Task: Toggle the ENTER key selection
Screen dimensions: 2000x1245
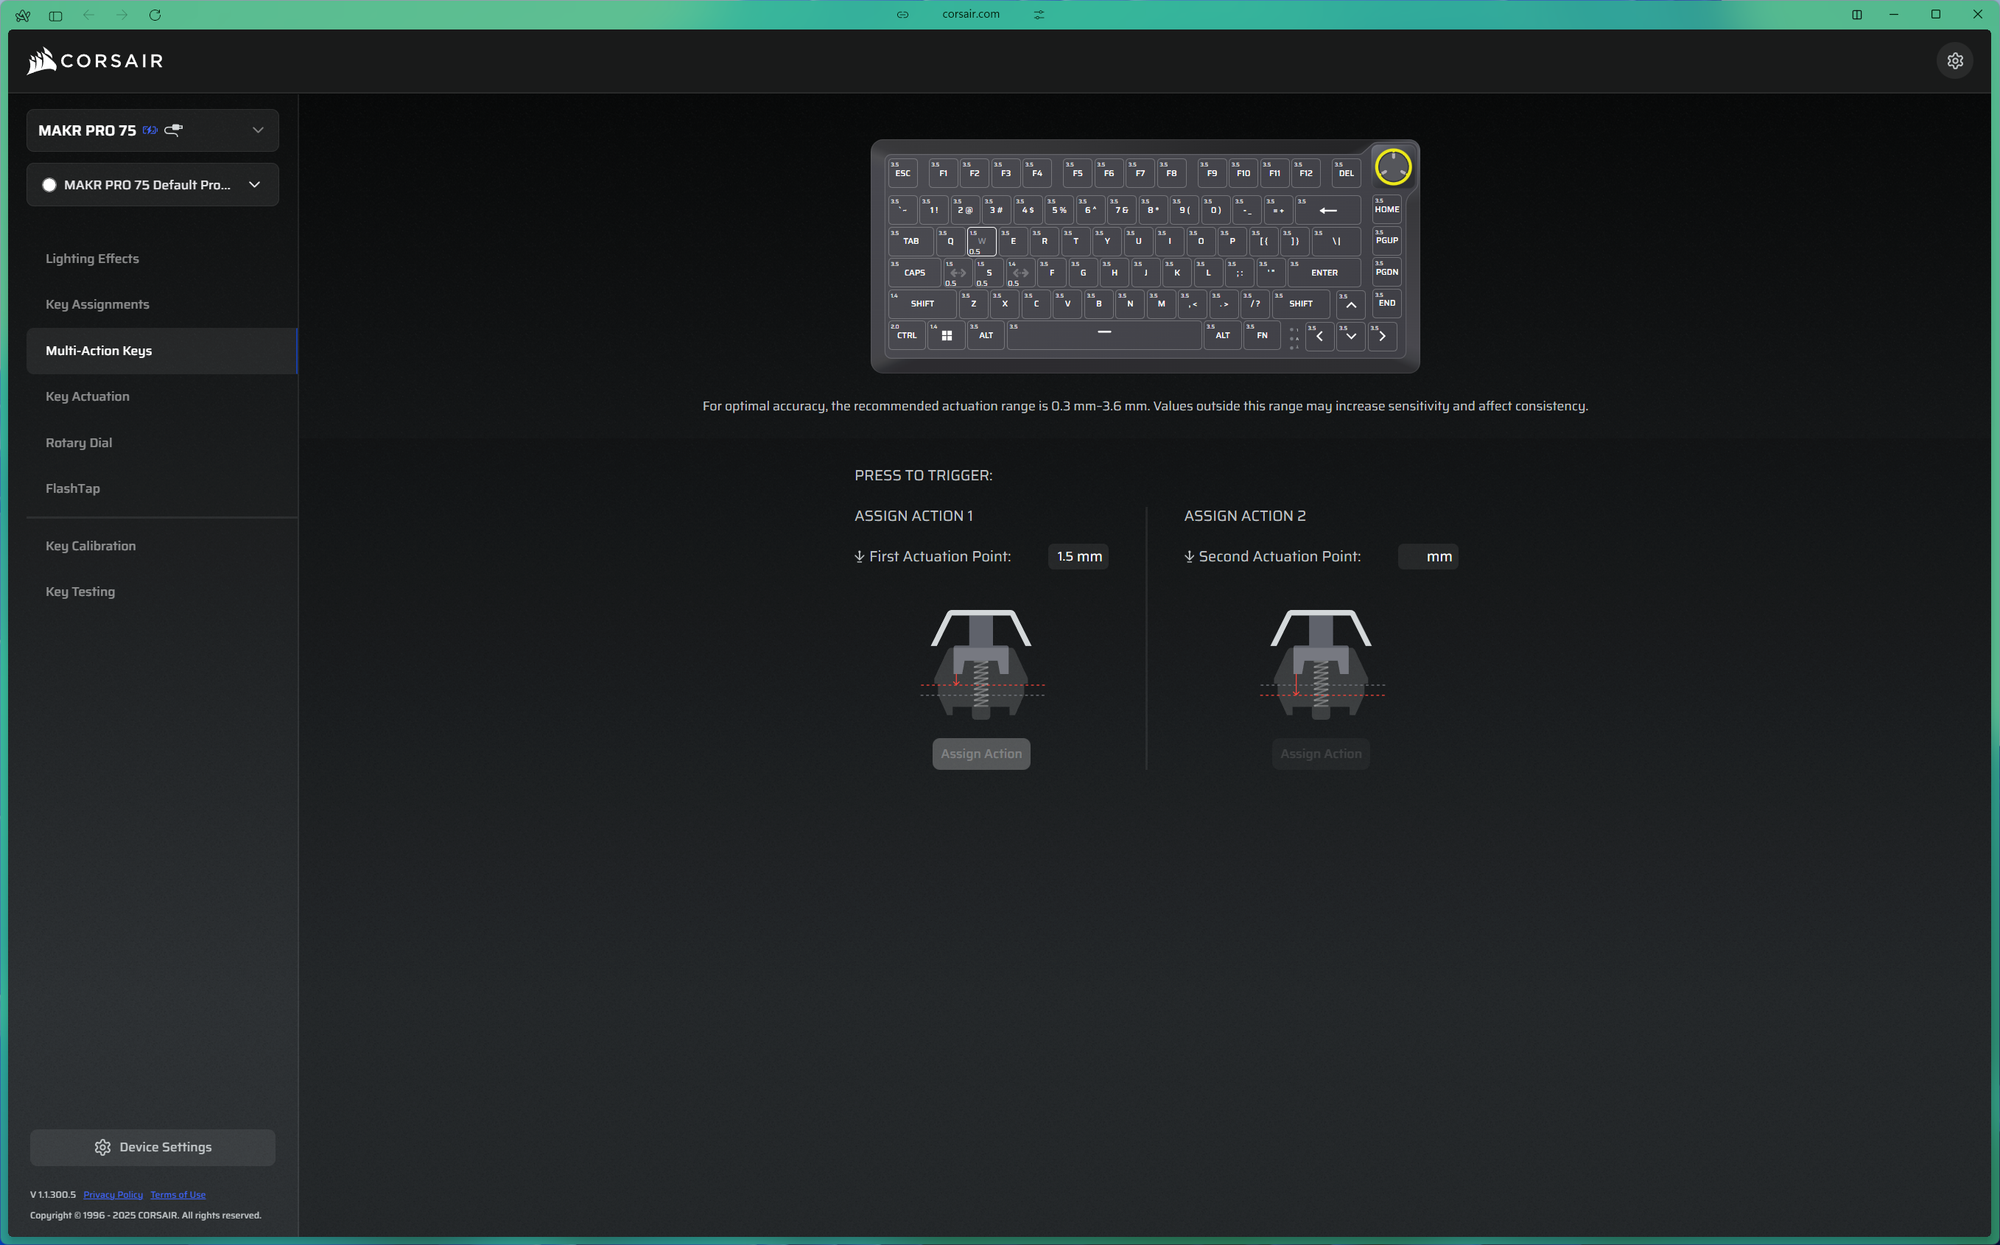Action: click(x=1324, y=272)
